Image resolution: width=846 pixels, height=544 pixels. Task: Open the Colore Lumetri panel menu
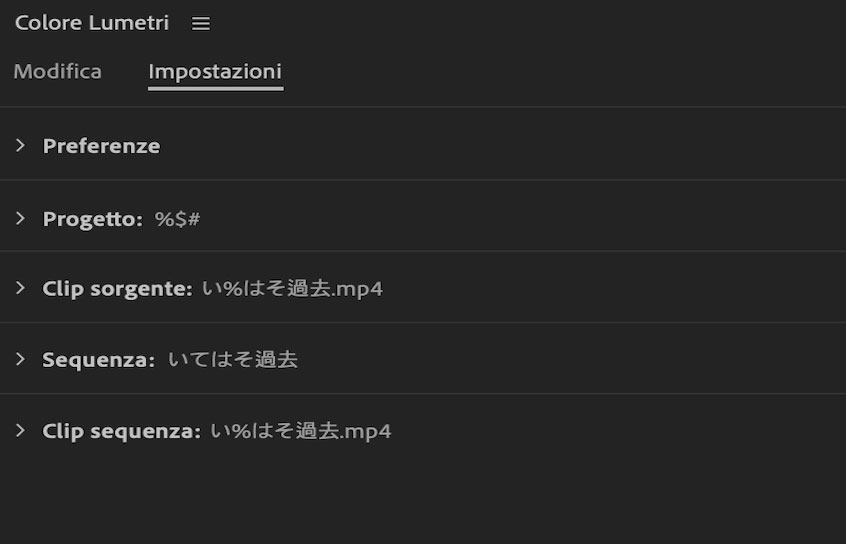click(201, 23)
